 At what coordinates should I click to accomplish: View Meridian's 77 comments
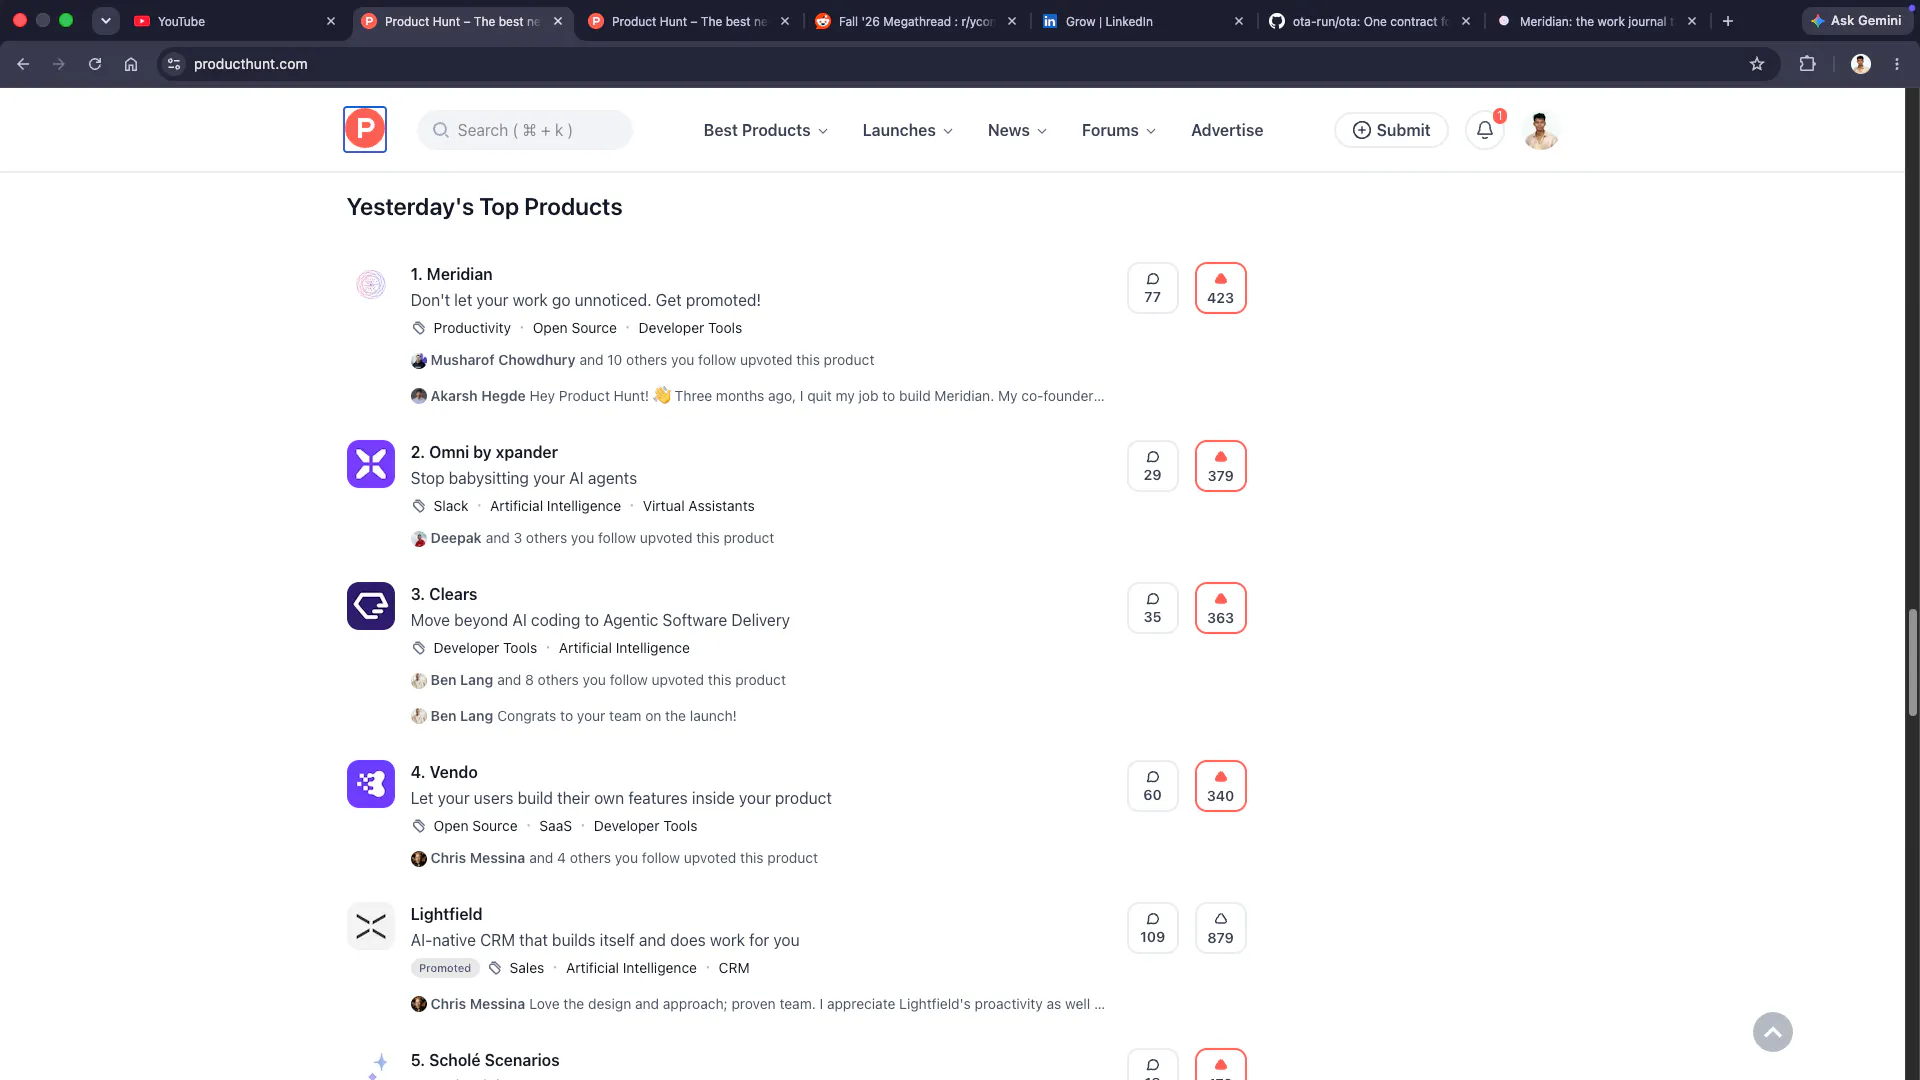click(x=1153, y=288)
